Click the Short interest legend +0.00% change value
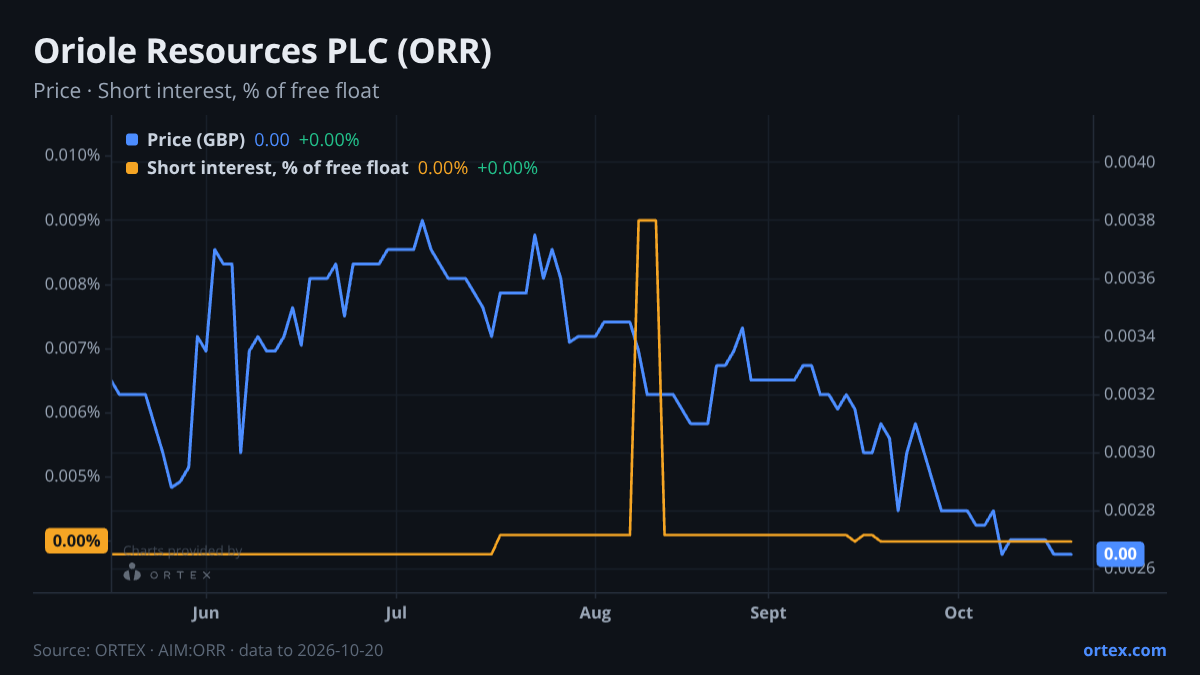Screen dimensions: 1200x675 [x=507, y=168]
